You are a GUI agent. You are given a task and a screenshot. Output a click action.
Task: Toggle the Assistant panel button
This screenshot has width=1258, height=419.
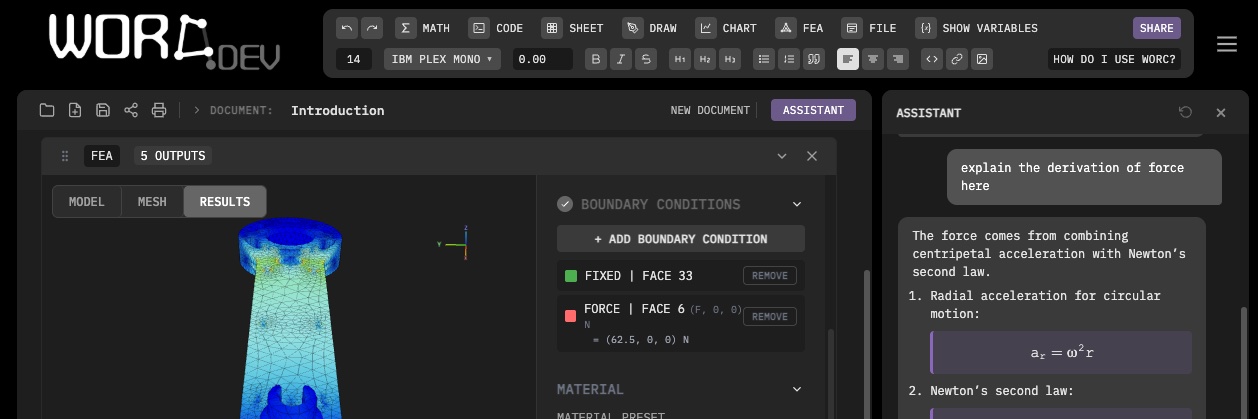click(813, 110)
